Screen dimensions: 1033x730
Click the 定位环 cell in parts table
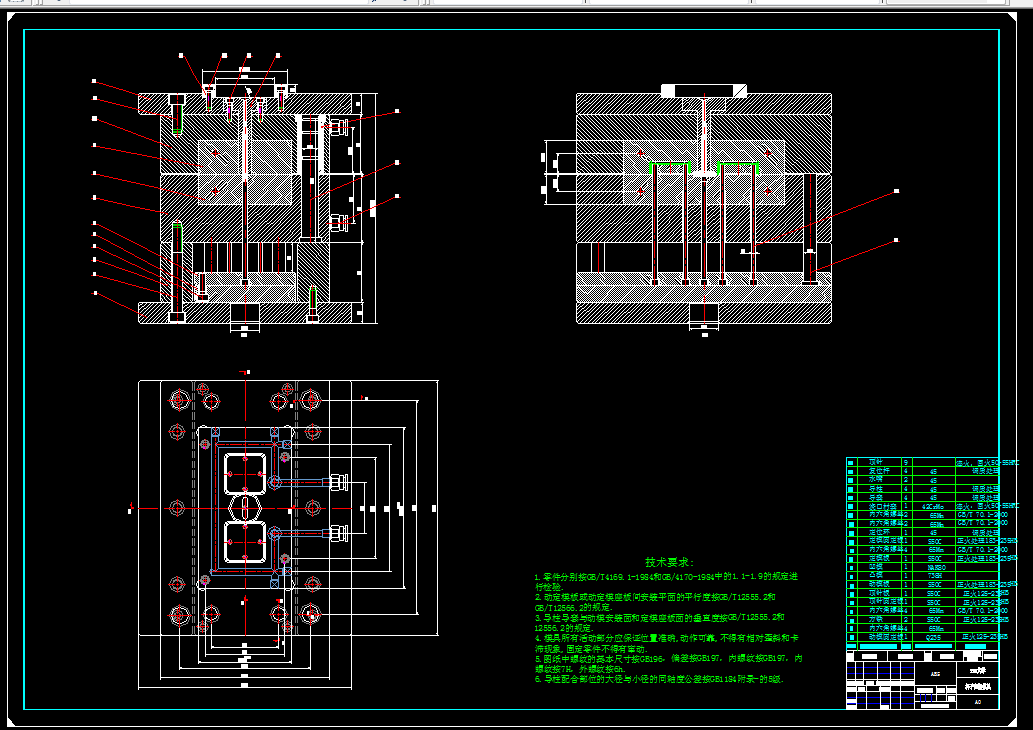878,532
